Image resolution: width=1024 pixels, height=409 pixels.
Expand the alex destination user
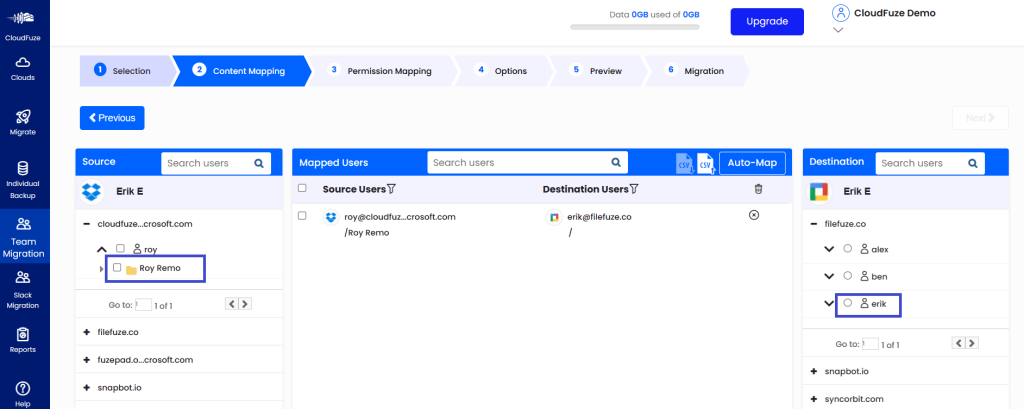tap(829, 249)
